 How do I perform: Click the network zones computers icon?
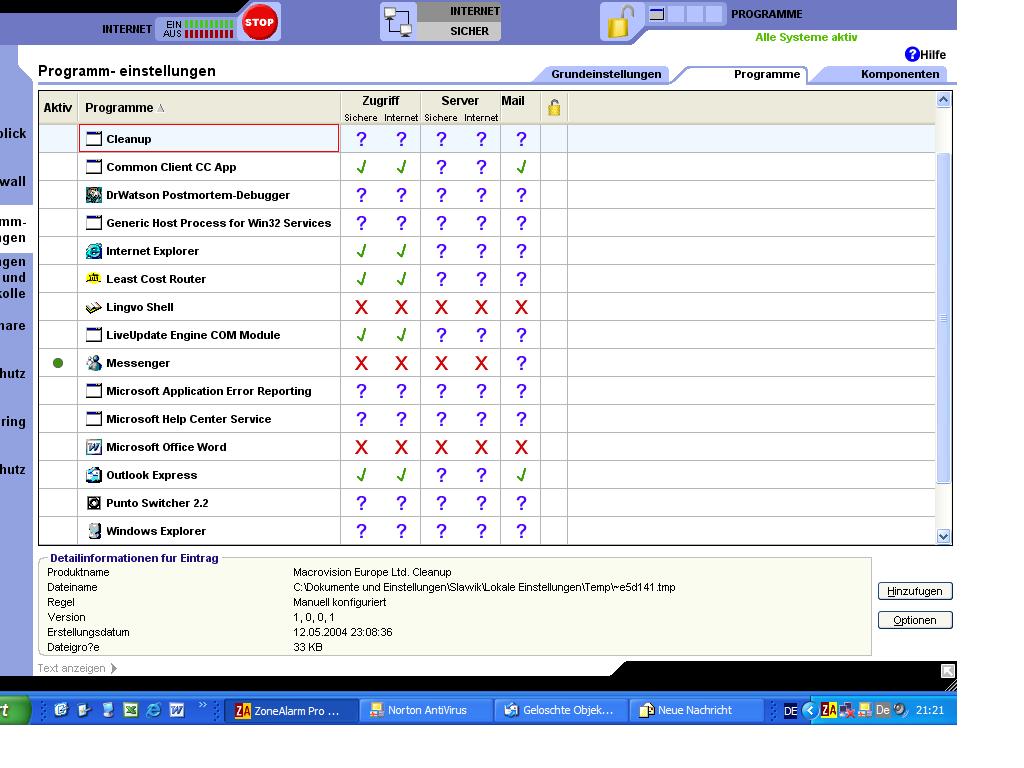click(x=398, y=22)
